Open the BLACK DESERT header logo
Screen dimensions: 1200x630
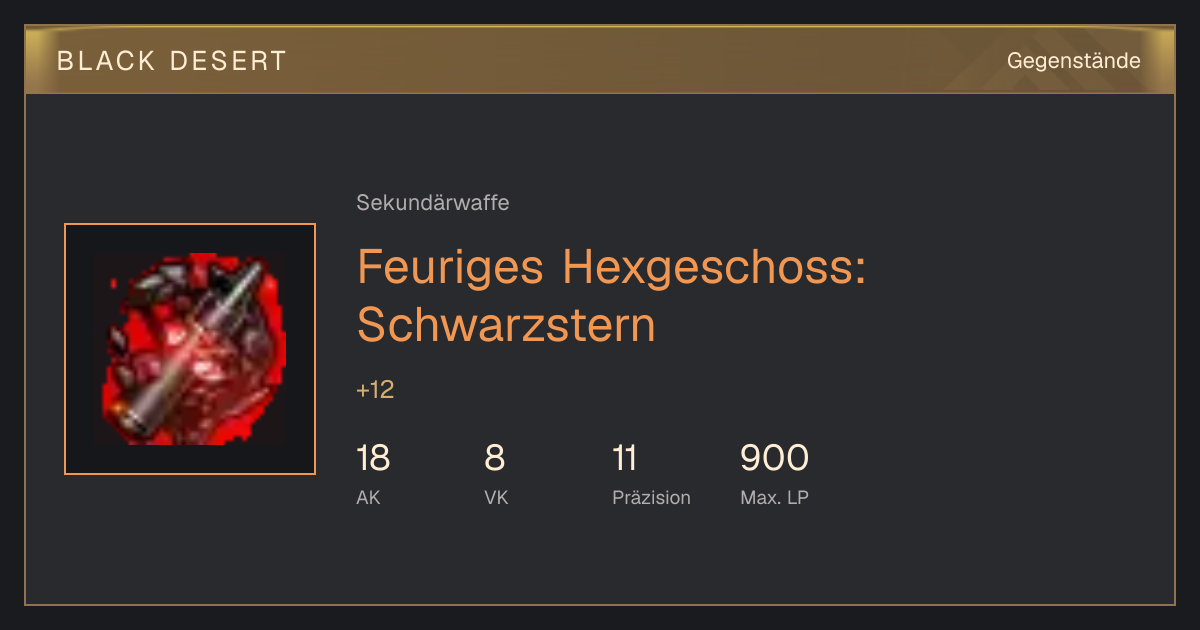point(172,61)
